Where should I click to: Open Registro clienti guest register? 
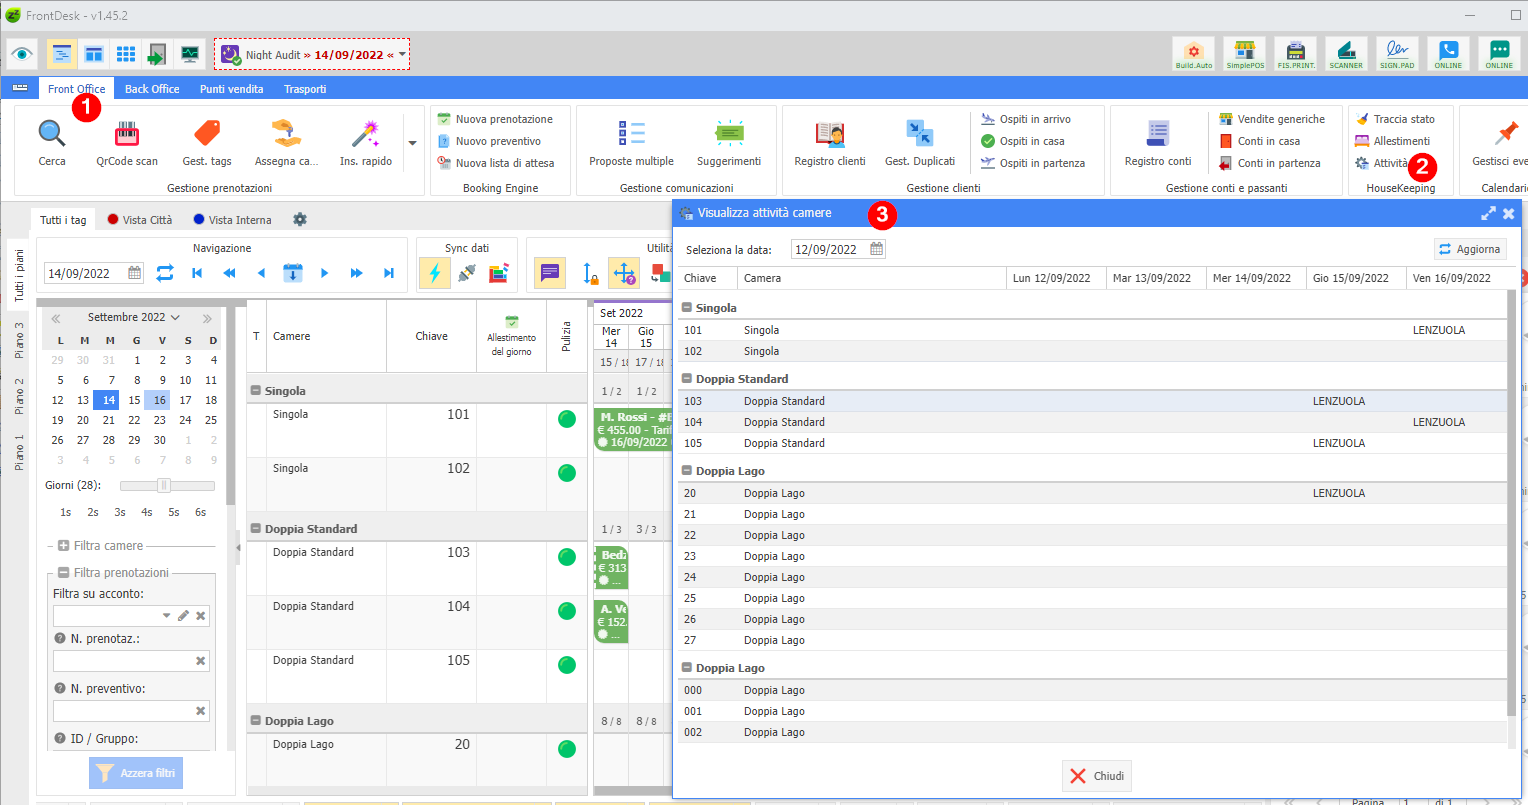[830, 142]
